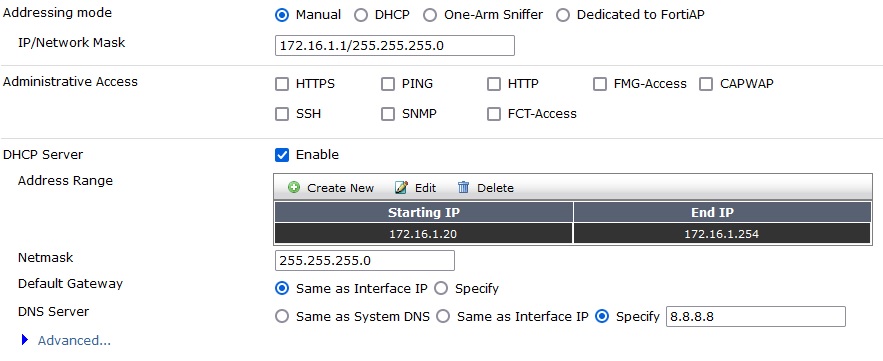Click the Netmask input field

coord(365,261)
